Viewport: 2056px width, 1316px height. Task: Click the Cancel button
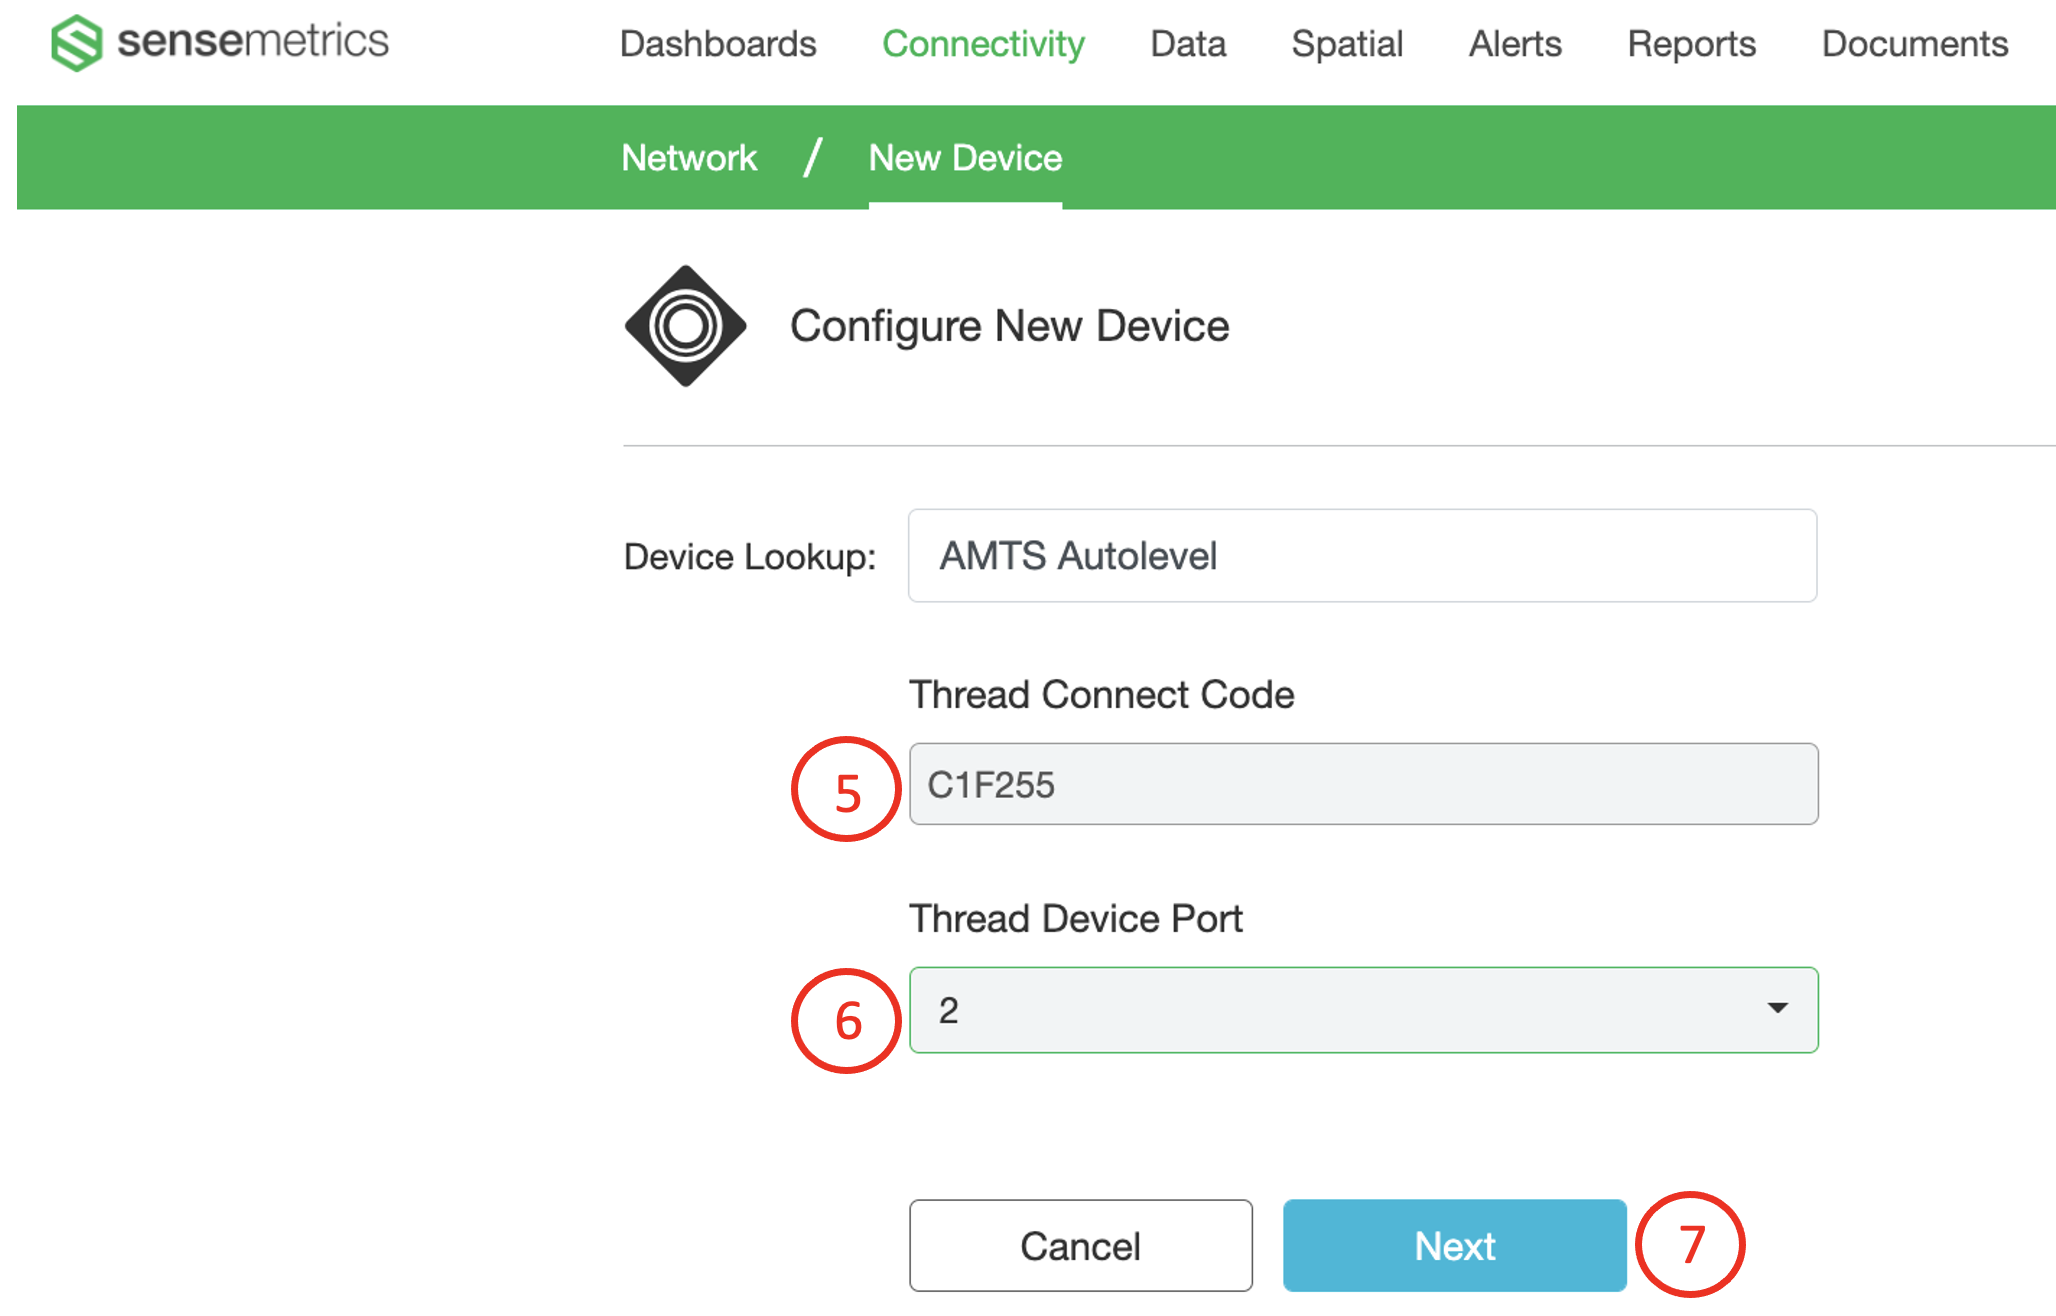pyautogui.click(x=1080, y=1246)
